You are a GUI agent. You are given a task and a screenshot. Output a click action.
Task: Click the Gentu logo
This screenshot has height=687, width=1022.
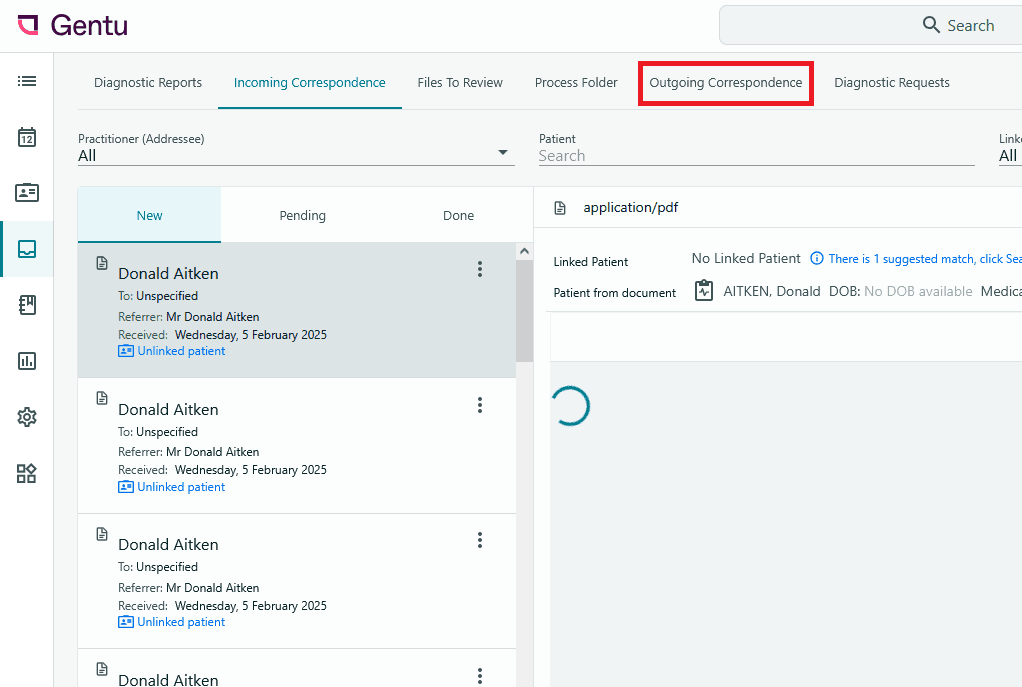[x=72, y=25]
